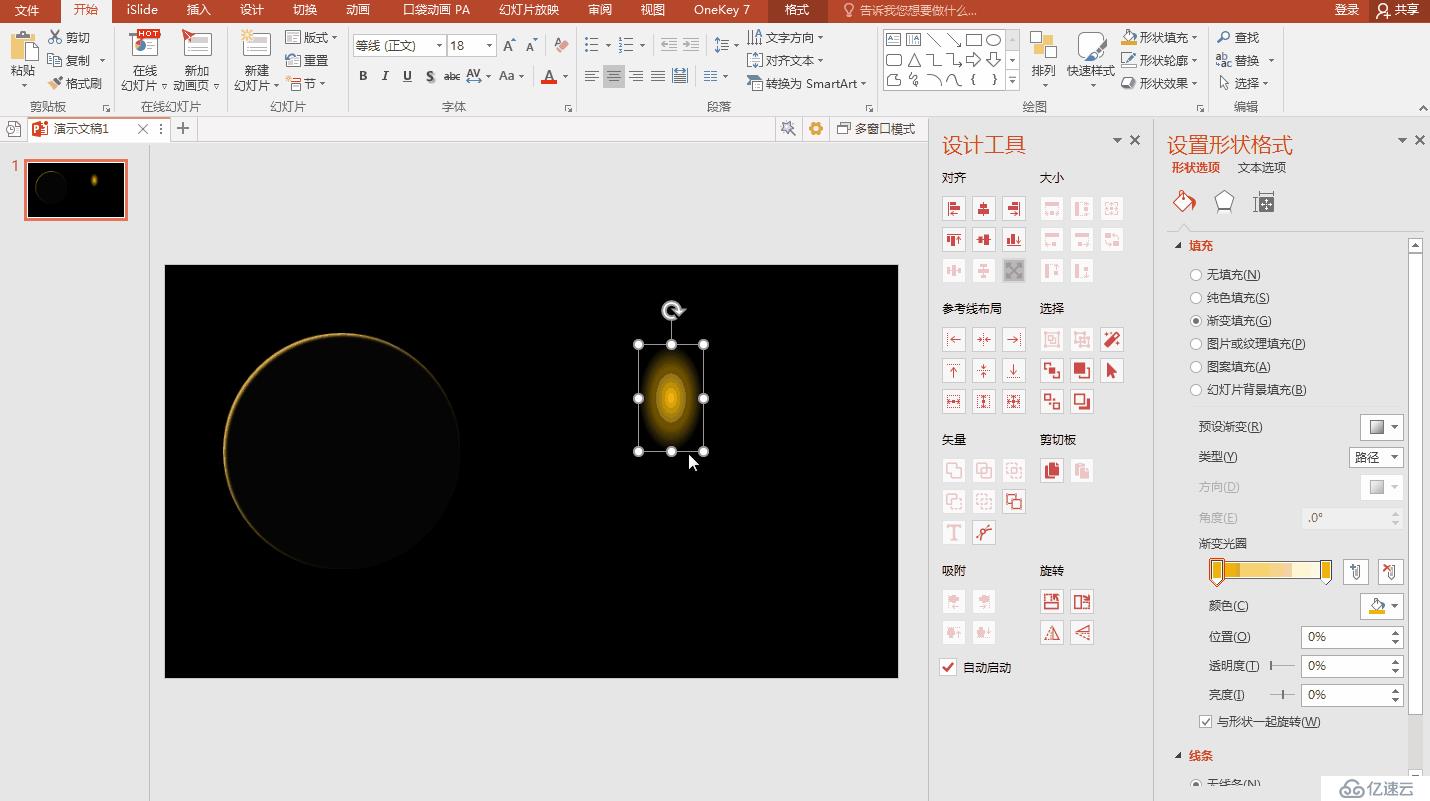Click the arrow pointer selection icon
Image resolution: width=1430 pixels, height=801 pixels.
(1112, 371)
